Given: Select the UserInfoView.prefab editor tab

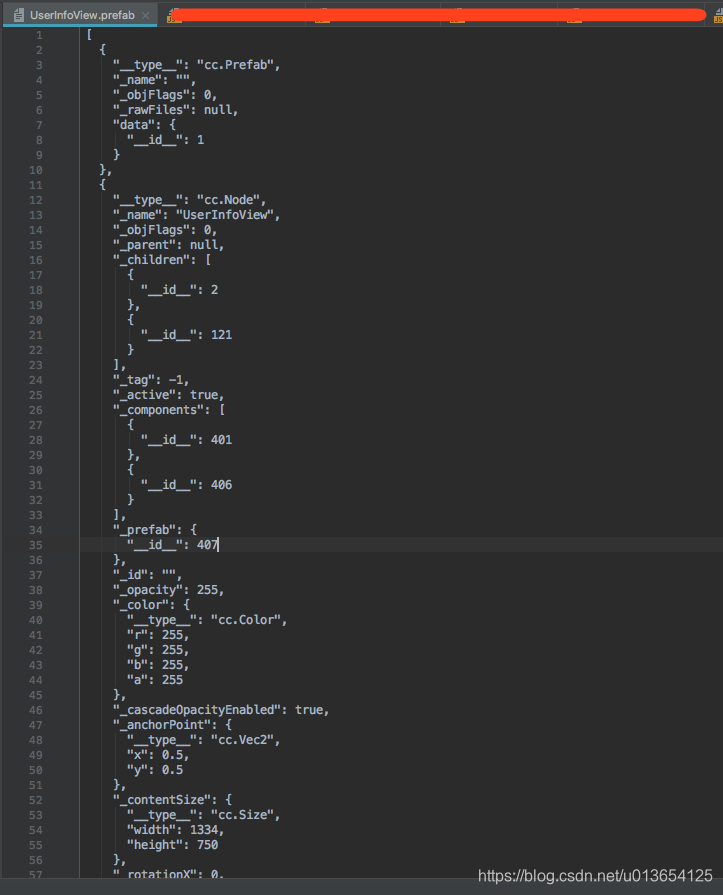Looking at the screenshot, I should (x=80, y=15).
